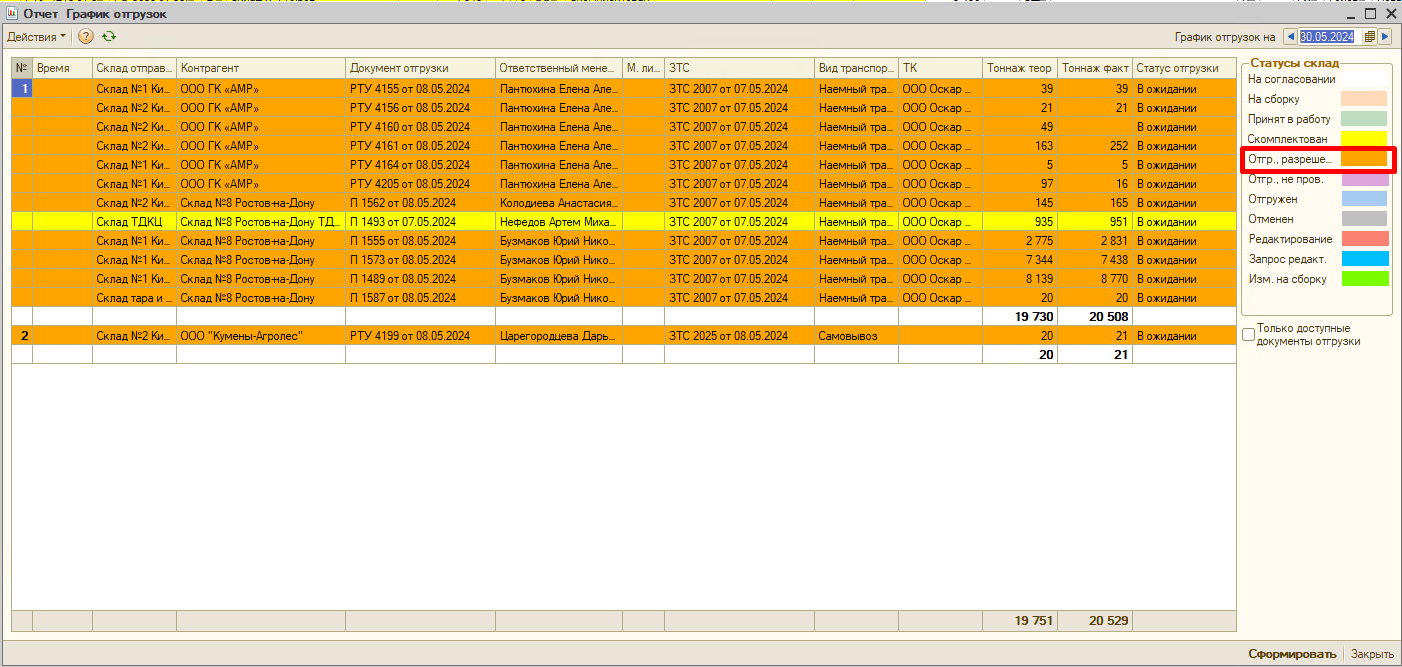Click manager Колодиева Анастасия…
Screen dimensions: 1402x667
(x=559, y=203)
